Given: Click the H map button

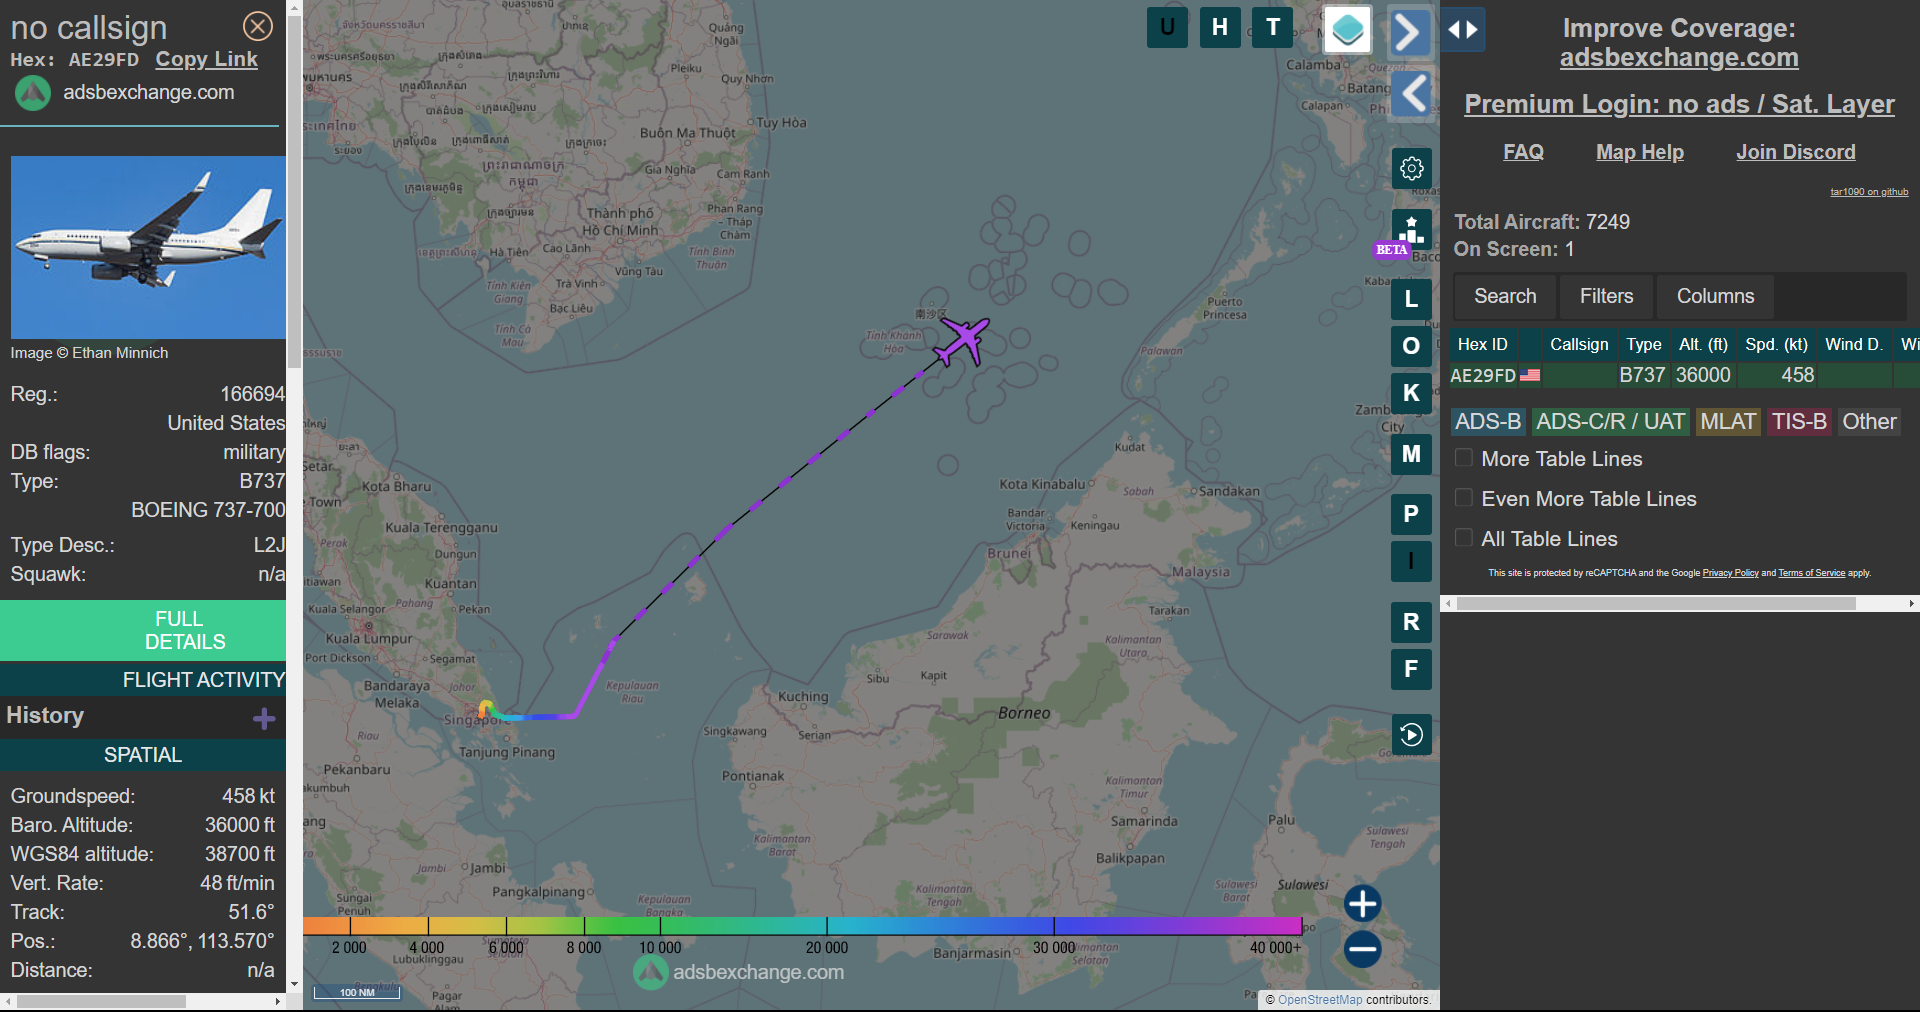Looking at the screenshot, I should pos(1220,27).
